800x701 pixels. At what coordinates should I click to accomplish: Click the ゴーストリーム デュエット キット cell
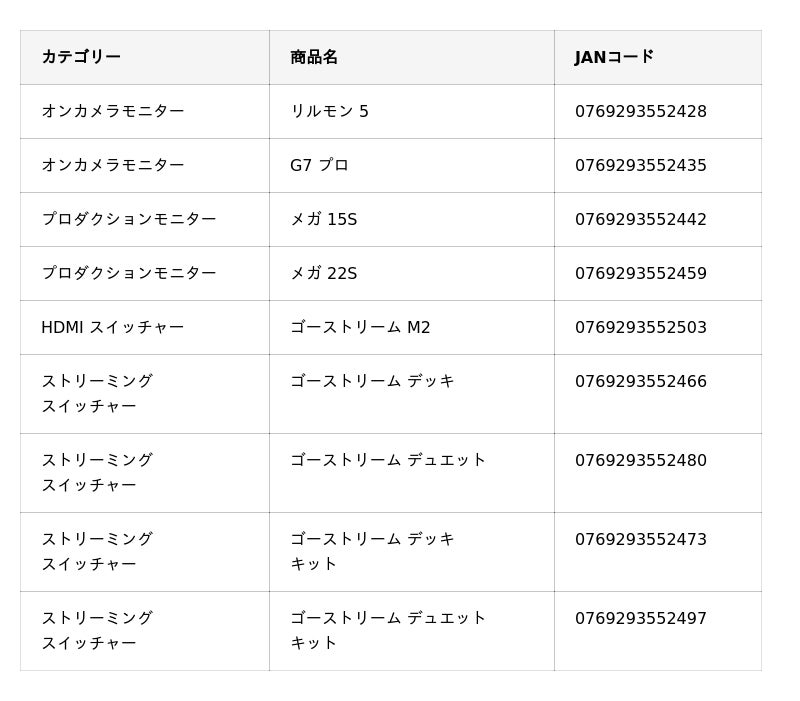pyautogui.click(x=388, y=630)
